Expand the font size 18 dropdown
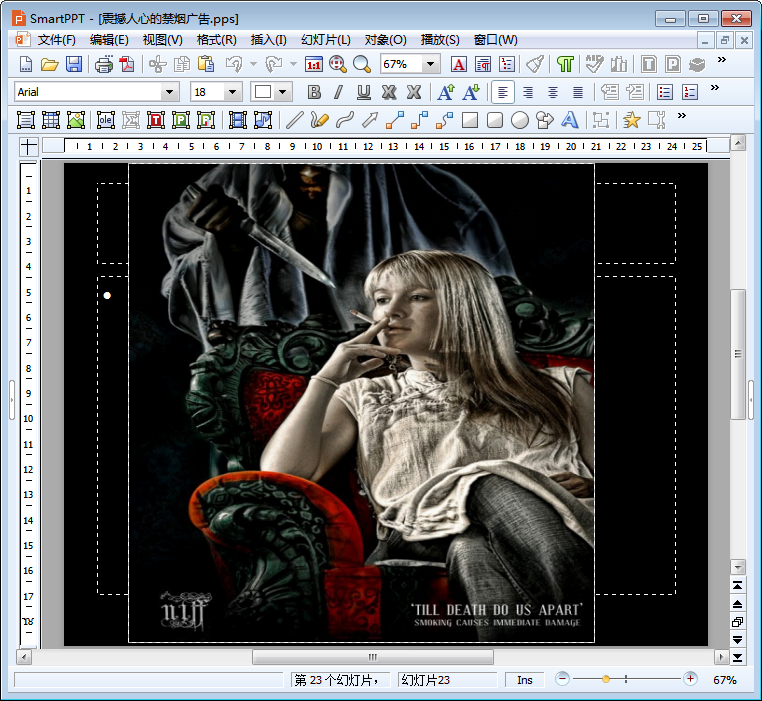762x701 pixels. 232,92
